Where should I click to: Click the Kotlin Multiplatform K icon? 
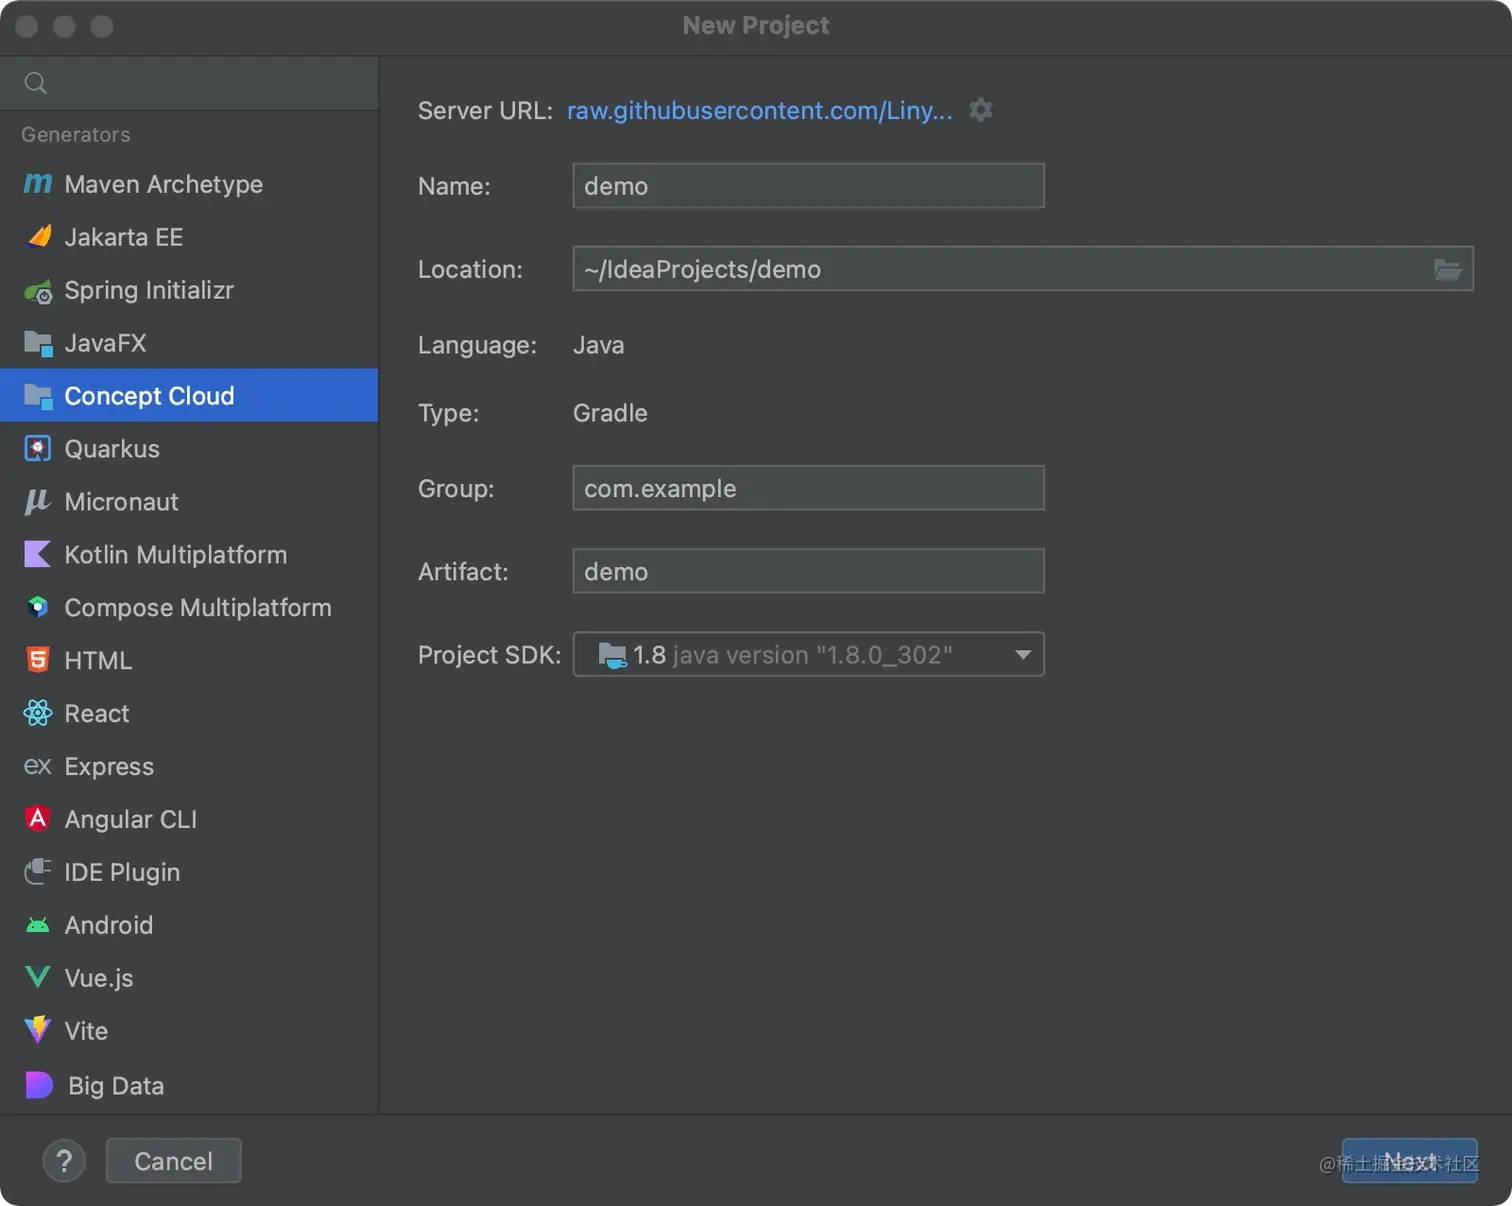37,555
